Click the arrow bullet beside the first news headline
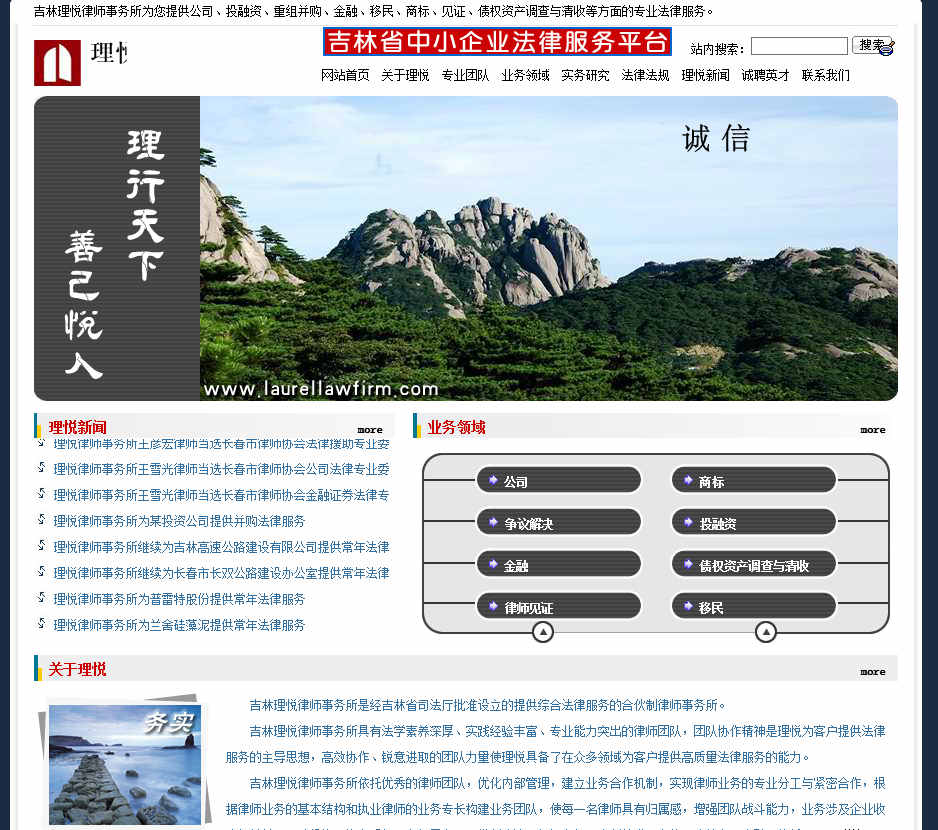Viewport: 938px width, 830px height. (41, 443)
